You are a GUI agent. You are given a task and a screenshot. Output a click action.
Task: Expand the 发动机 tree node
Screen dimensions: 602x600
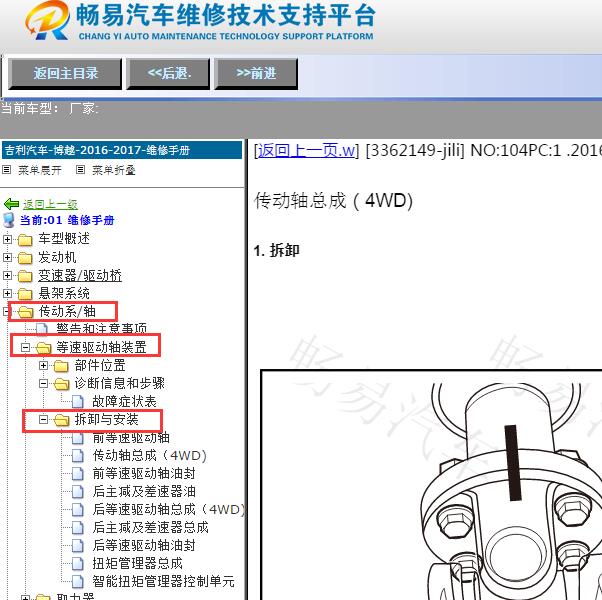[x=7, y=257]
